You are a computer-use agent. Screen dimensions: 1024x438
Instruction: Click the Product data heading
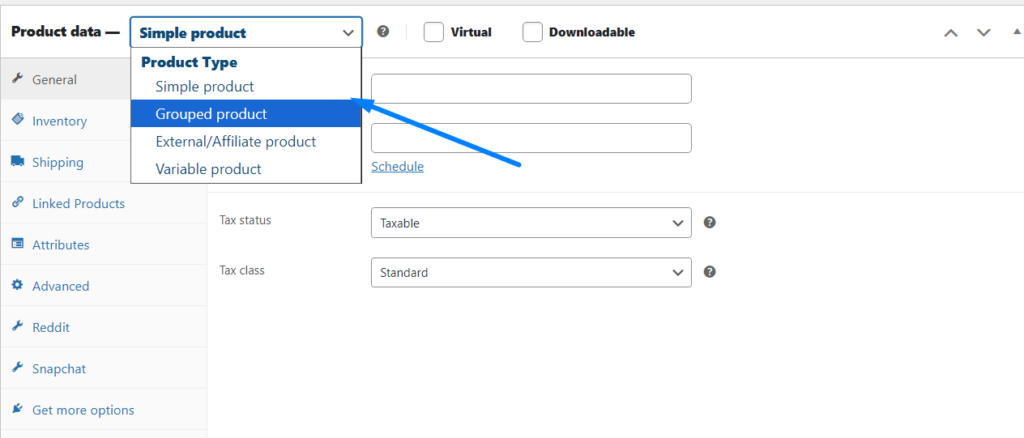click(x=65, y=32)
